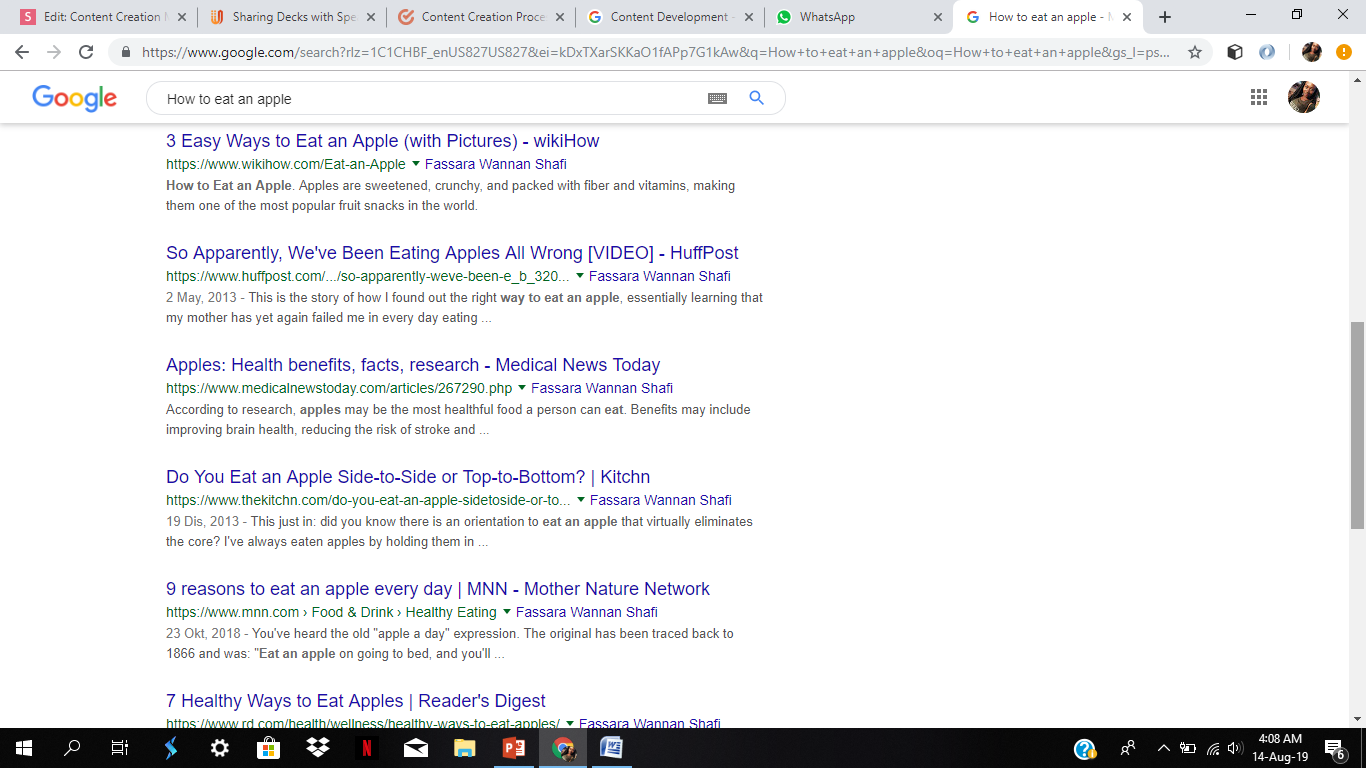
Task: Open Task View on taskbar
Action: [x=120, y=748]
